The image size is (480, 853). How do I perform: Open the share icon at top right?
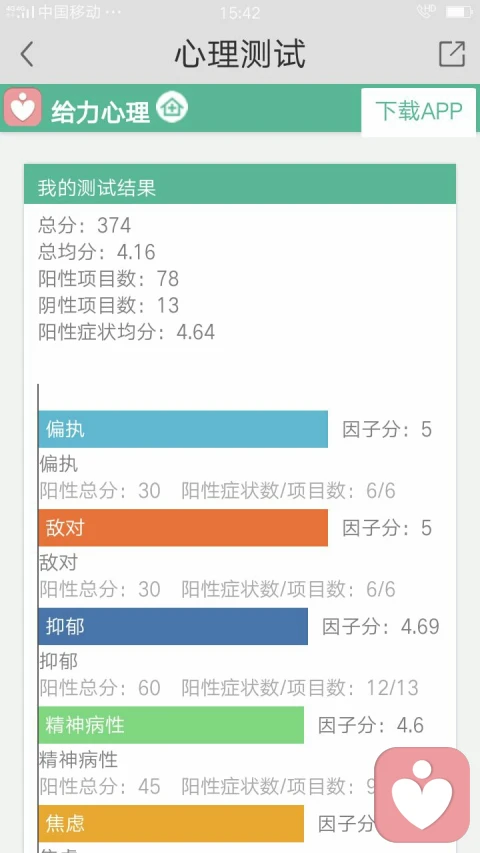coord(452,54)
